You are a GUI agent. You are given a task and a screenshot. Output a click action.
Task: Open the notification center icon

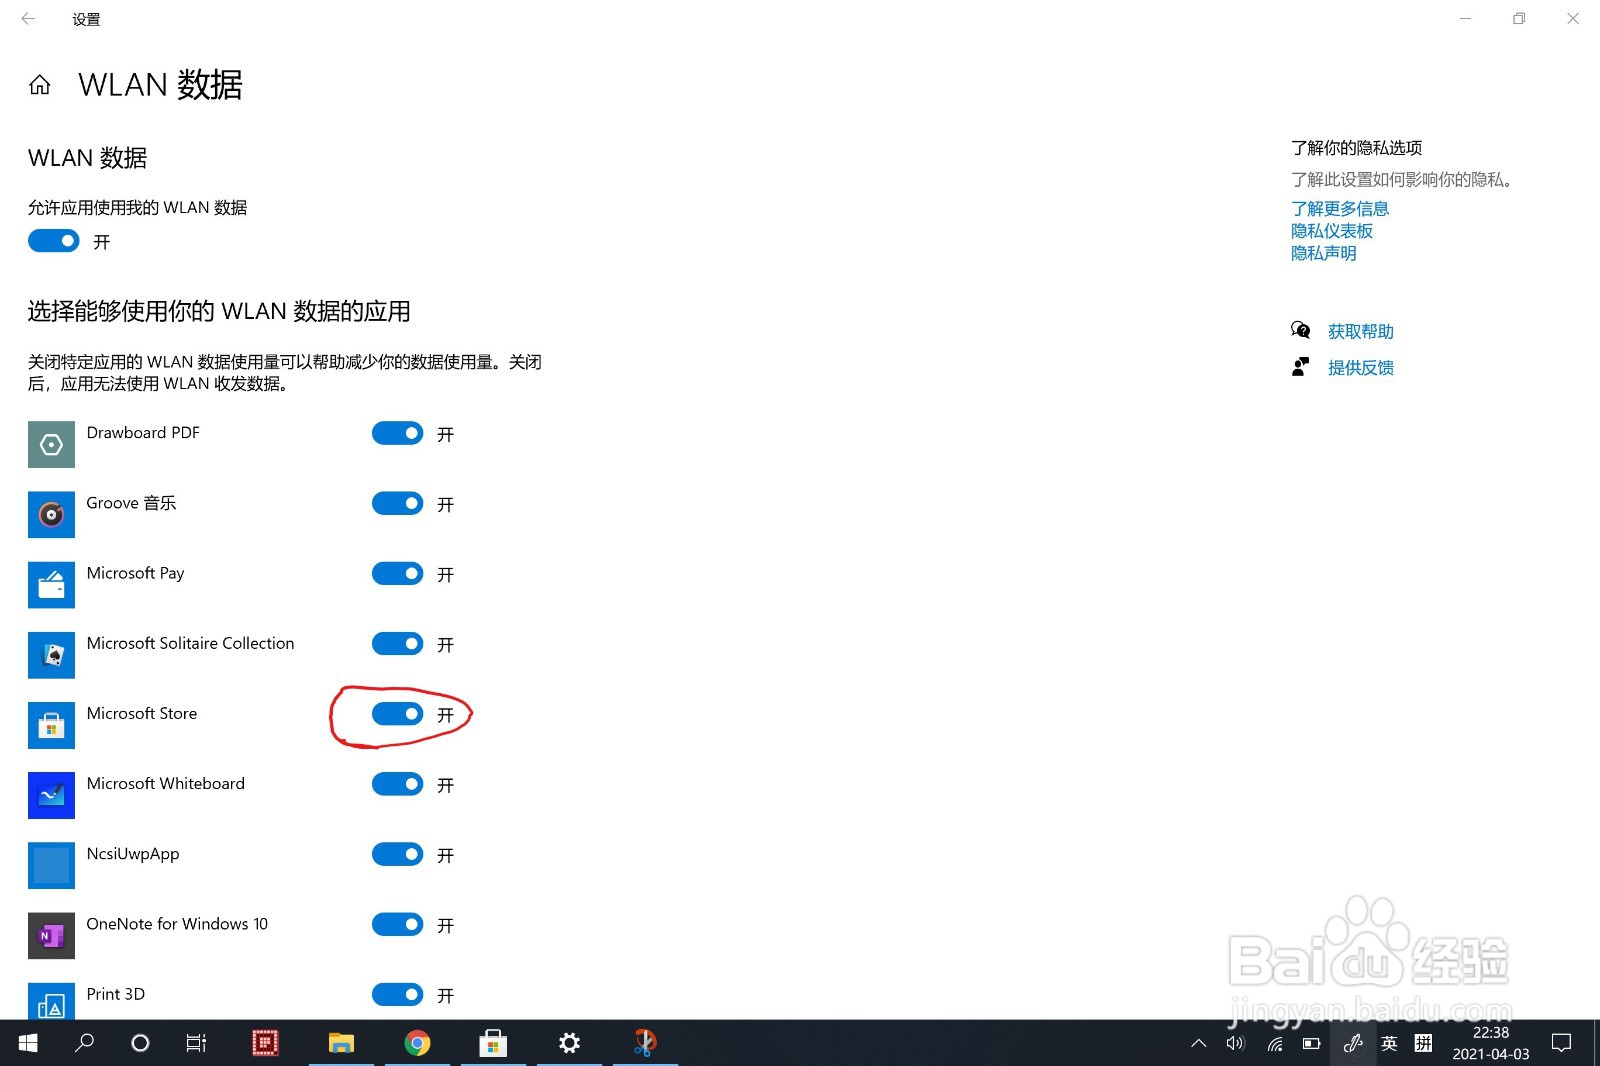[x=1561, y=1043]
